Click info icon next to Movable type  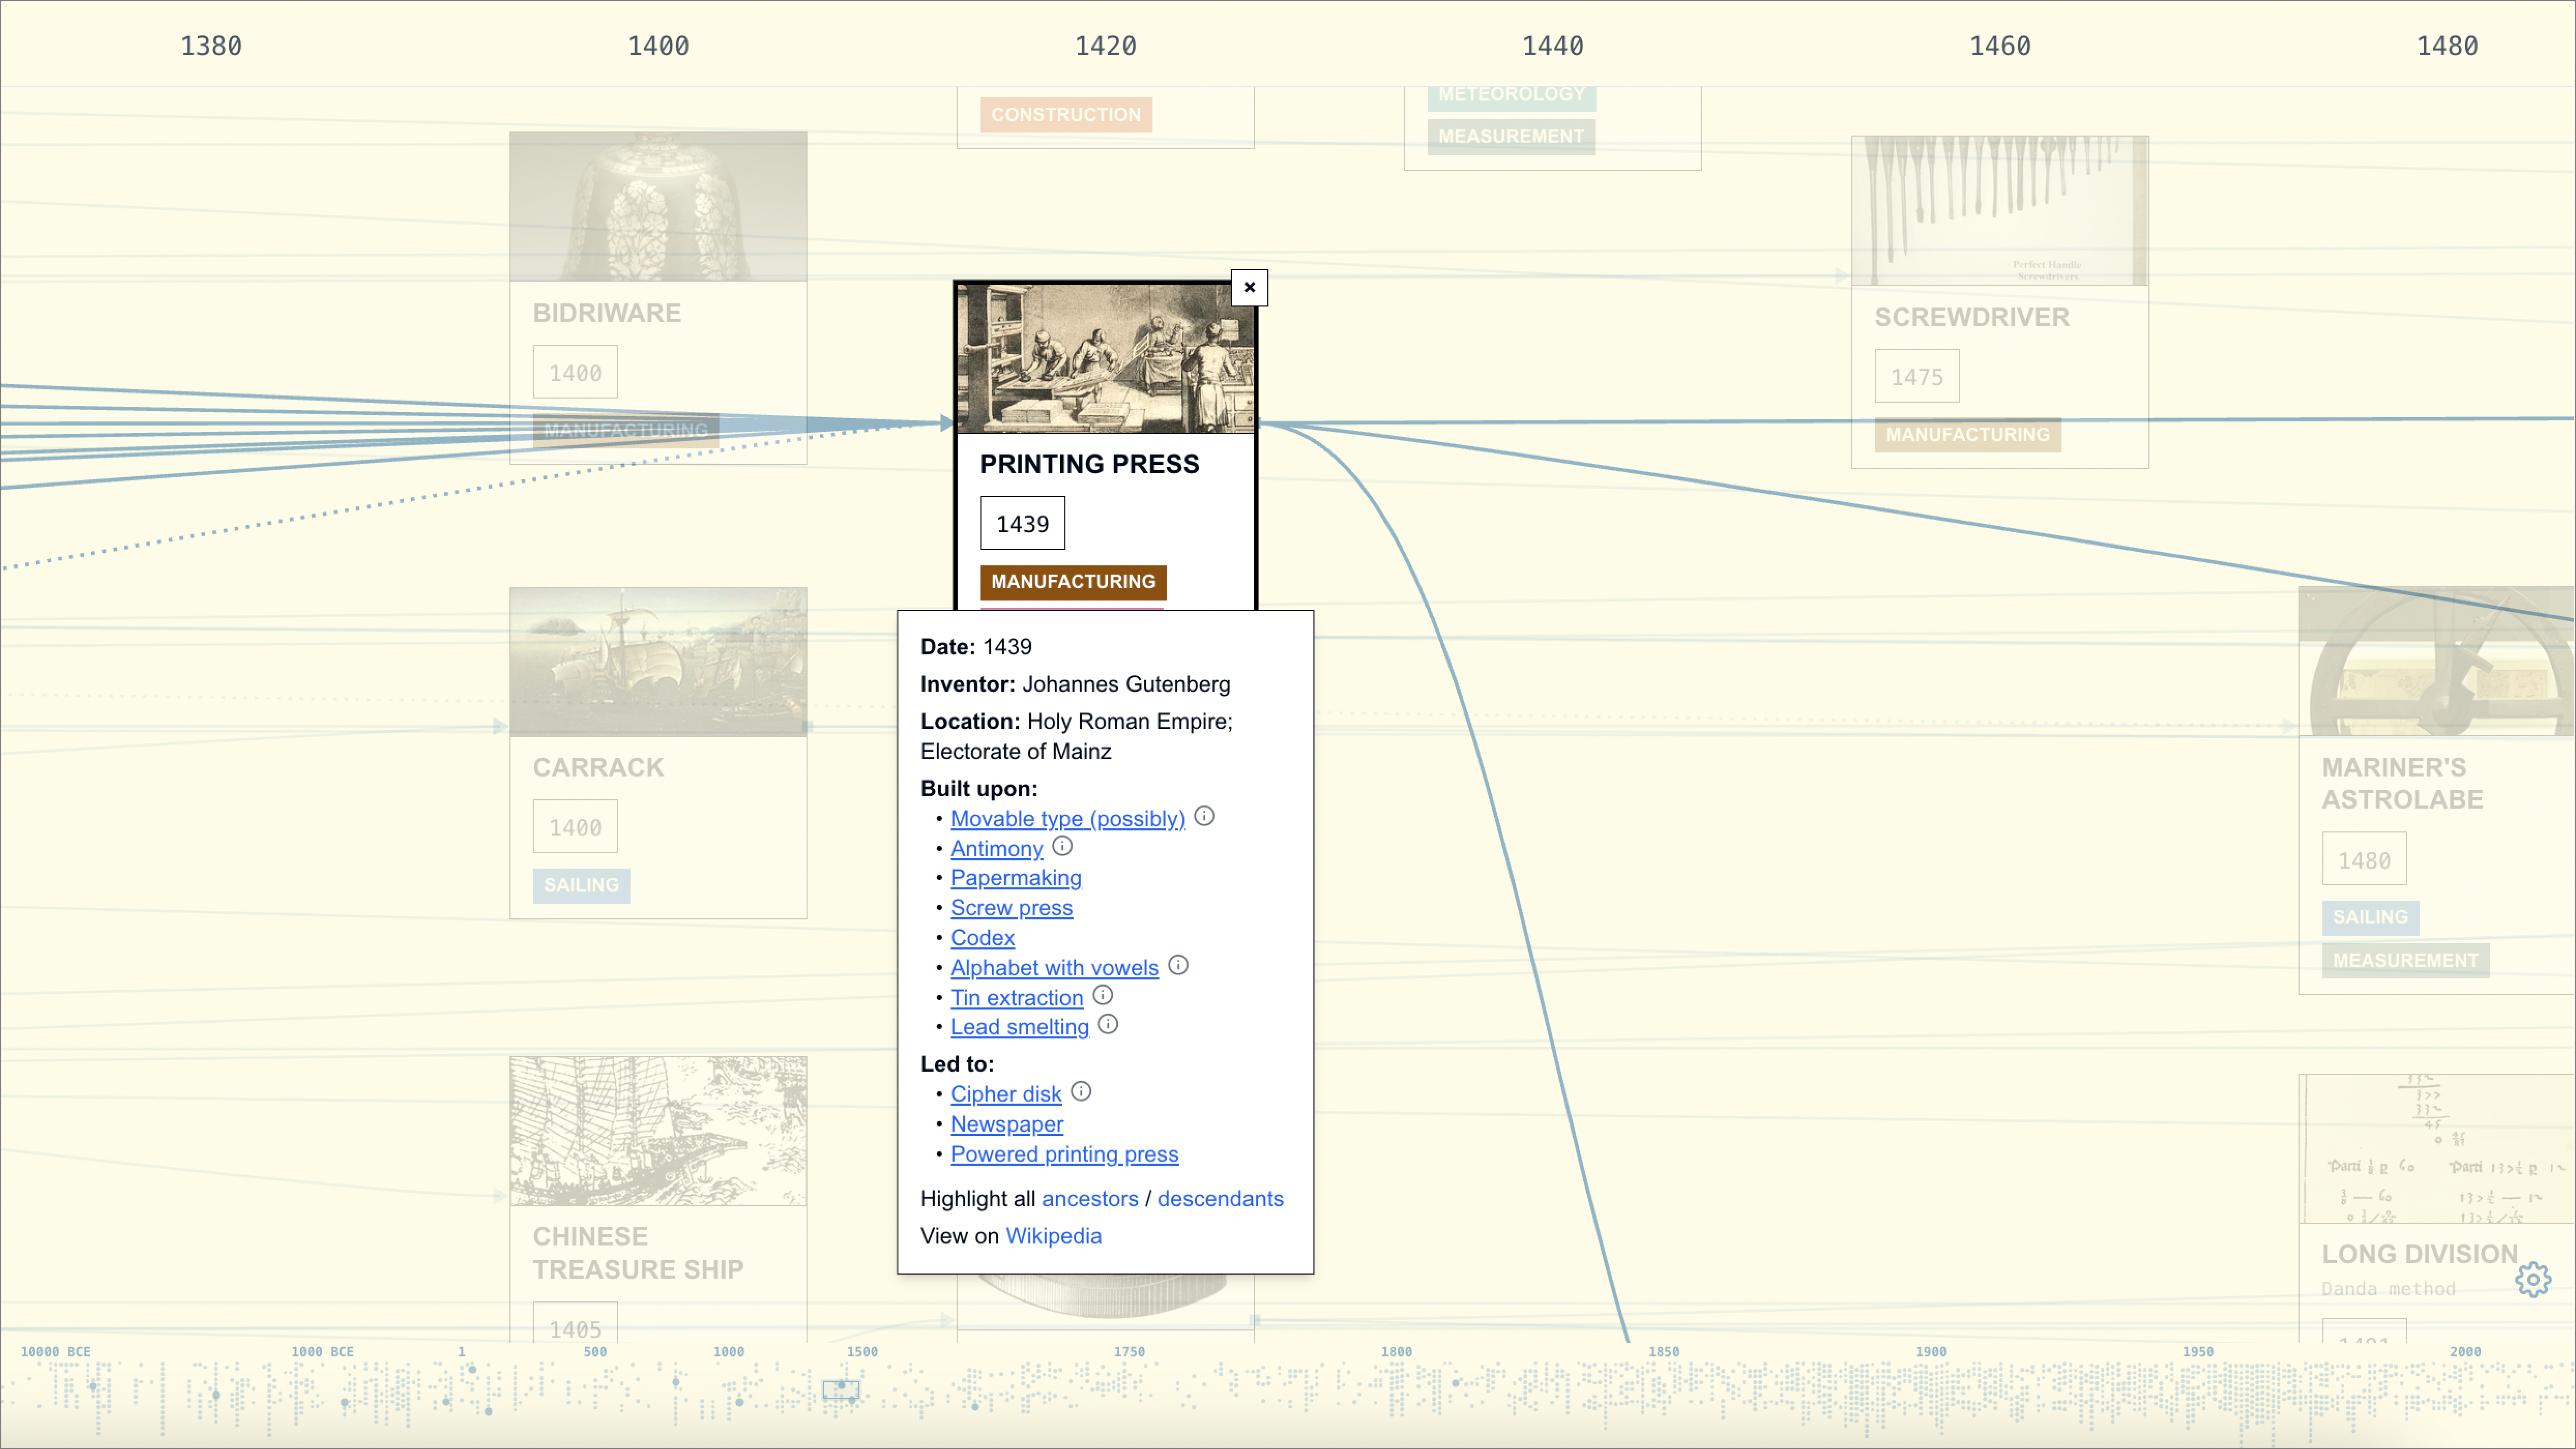click(1204, 816)
